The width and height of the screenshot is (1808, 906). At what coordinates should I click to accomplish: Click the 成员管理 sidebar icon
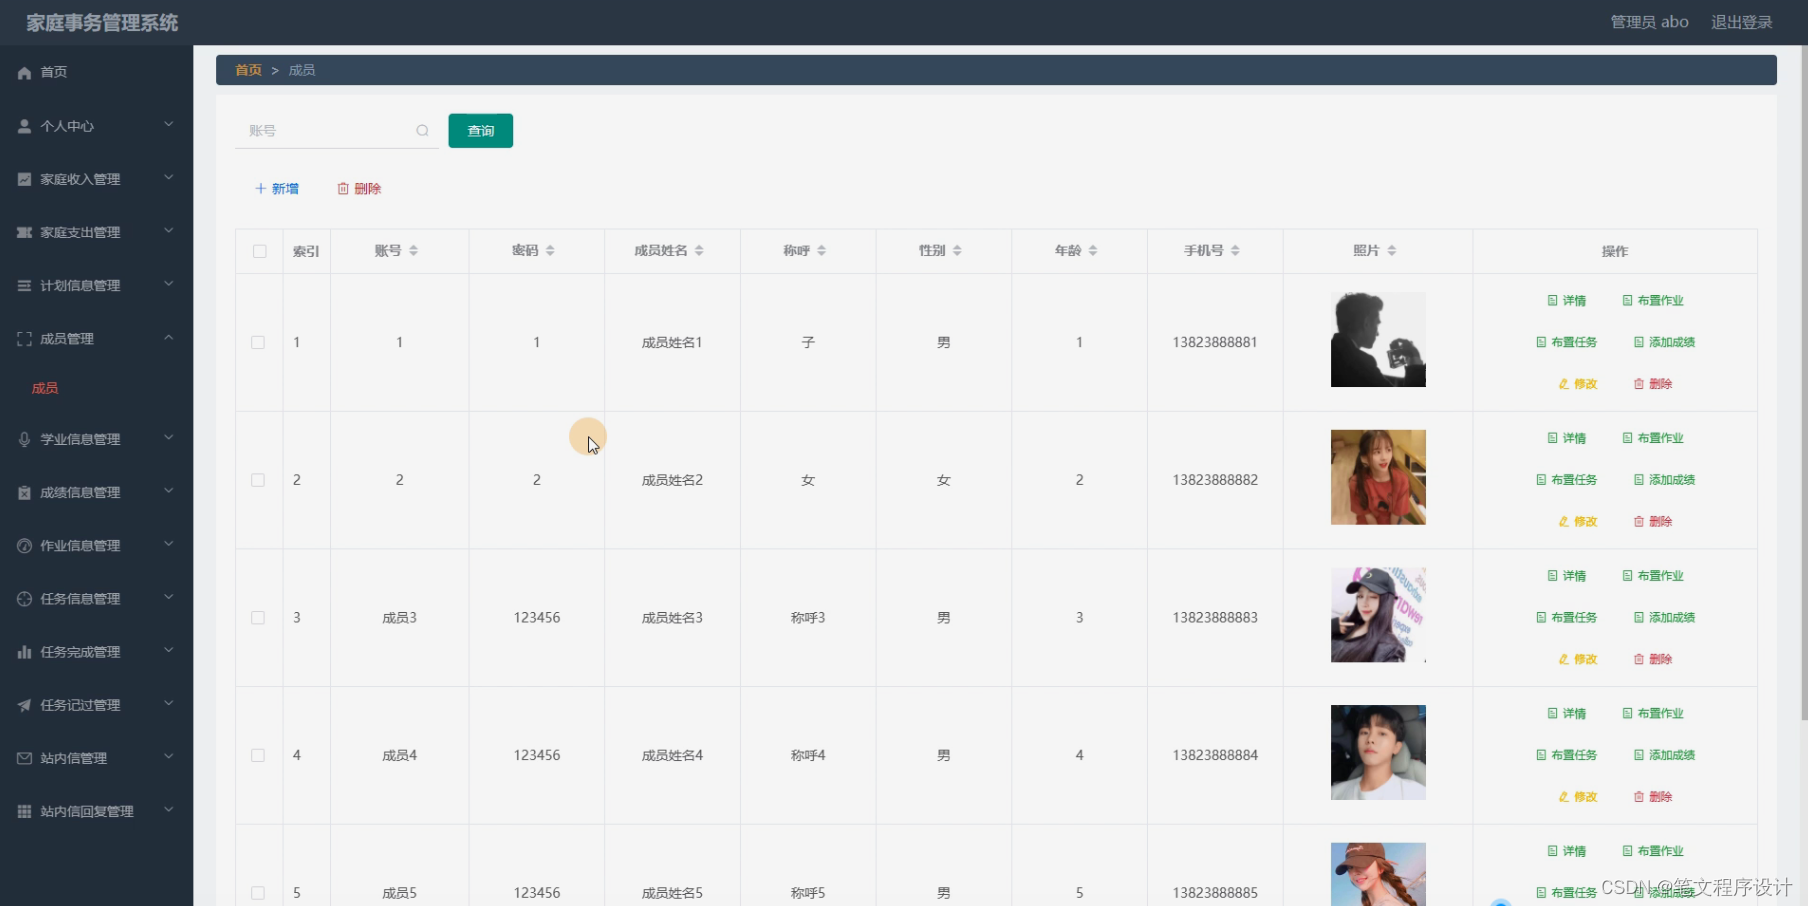coord(25,339)
